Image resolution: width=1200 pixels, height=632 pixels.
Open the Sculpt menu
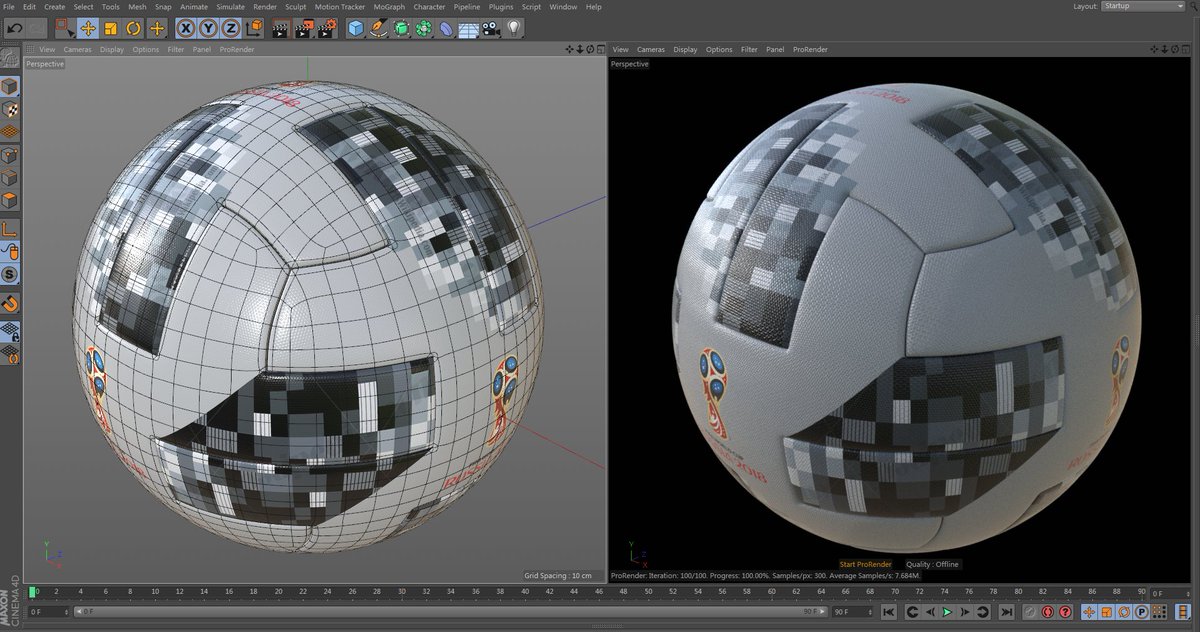pos(296,7)
